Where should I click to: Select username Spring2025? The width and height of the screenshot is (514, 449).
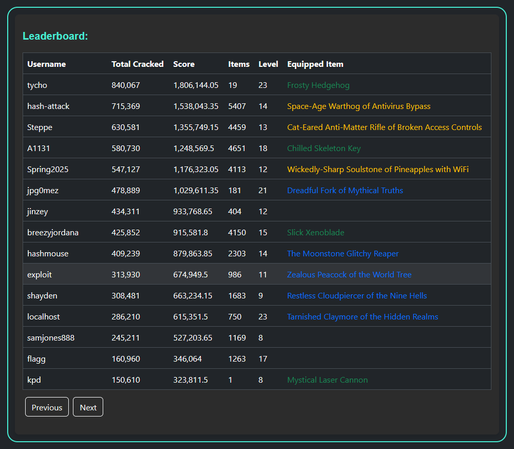(x=47, y=169)
